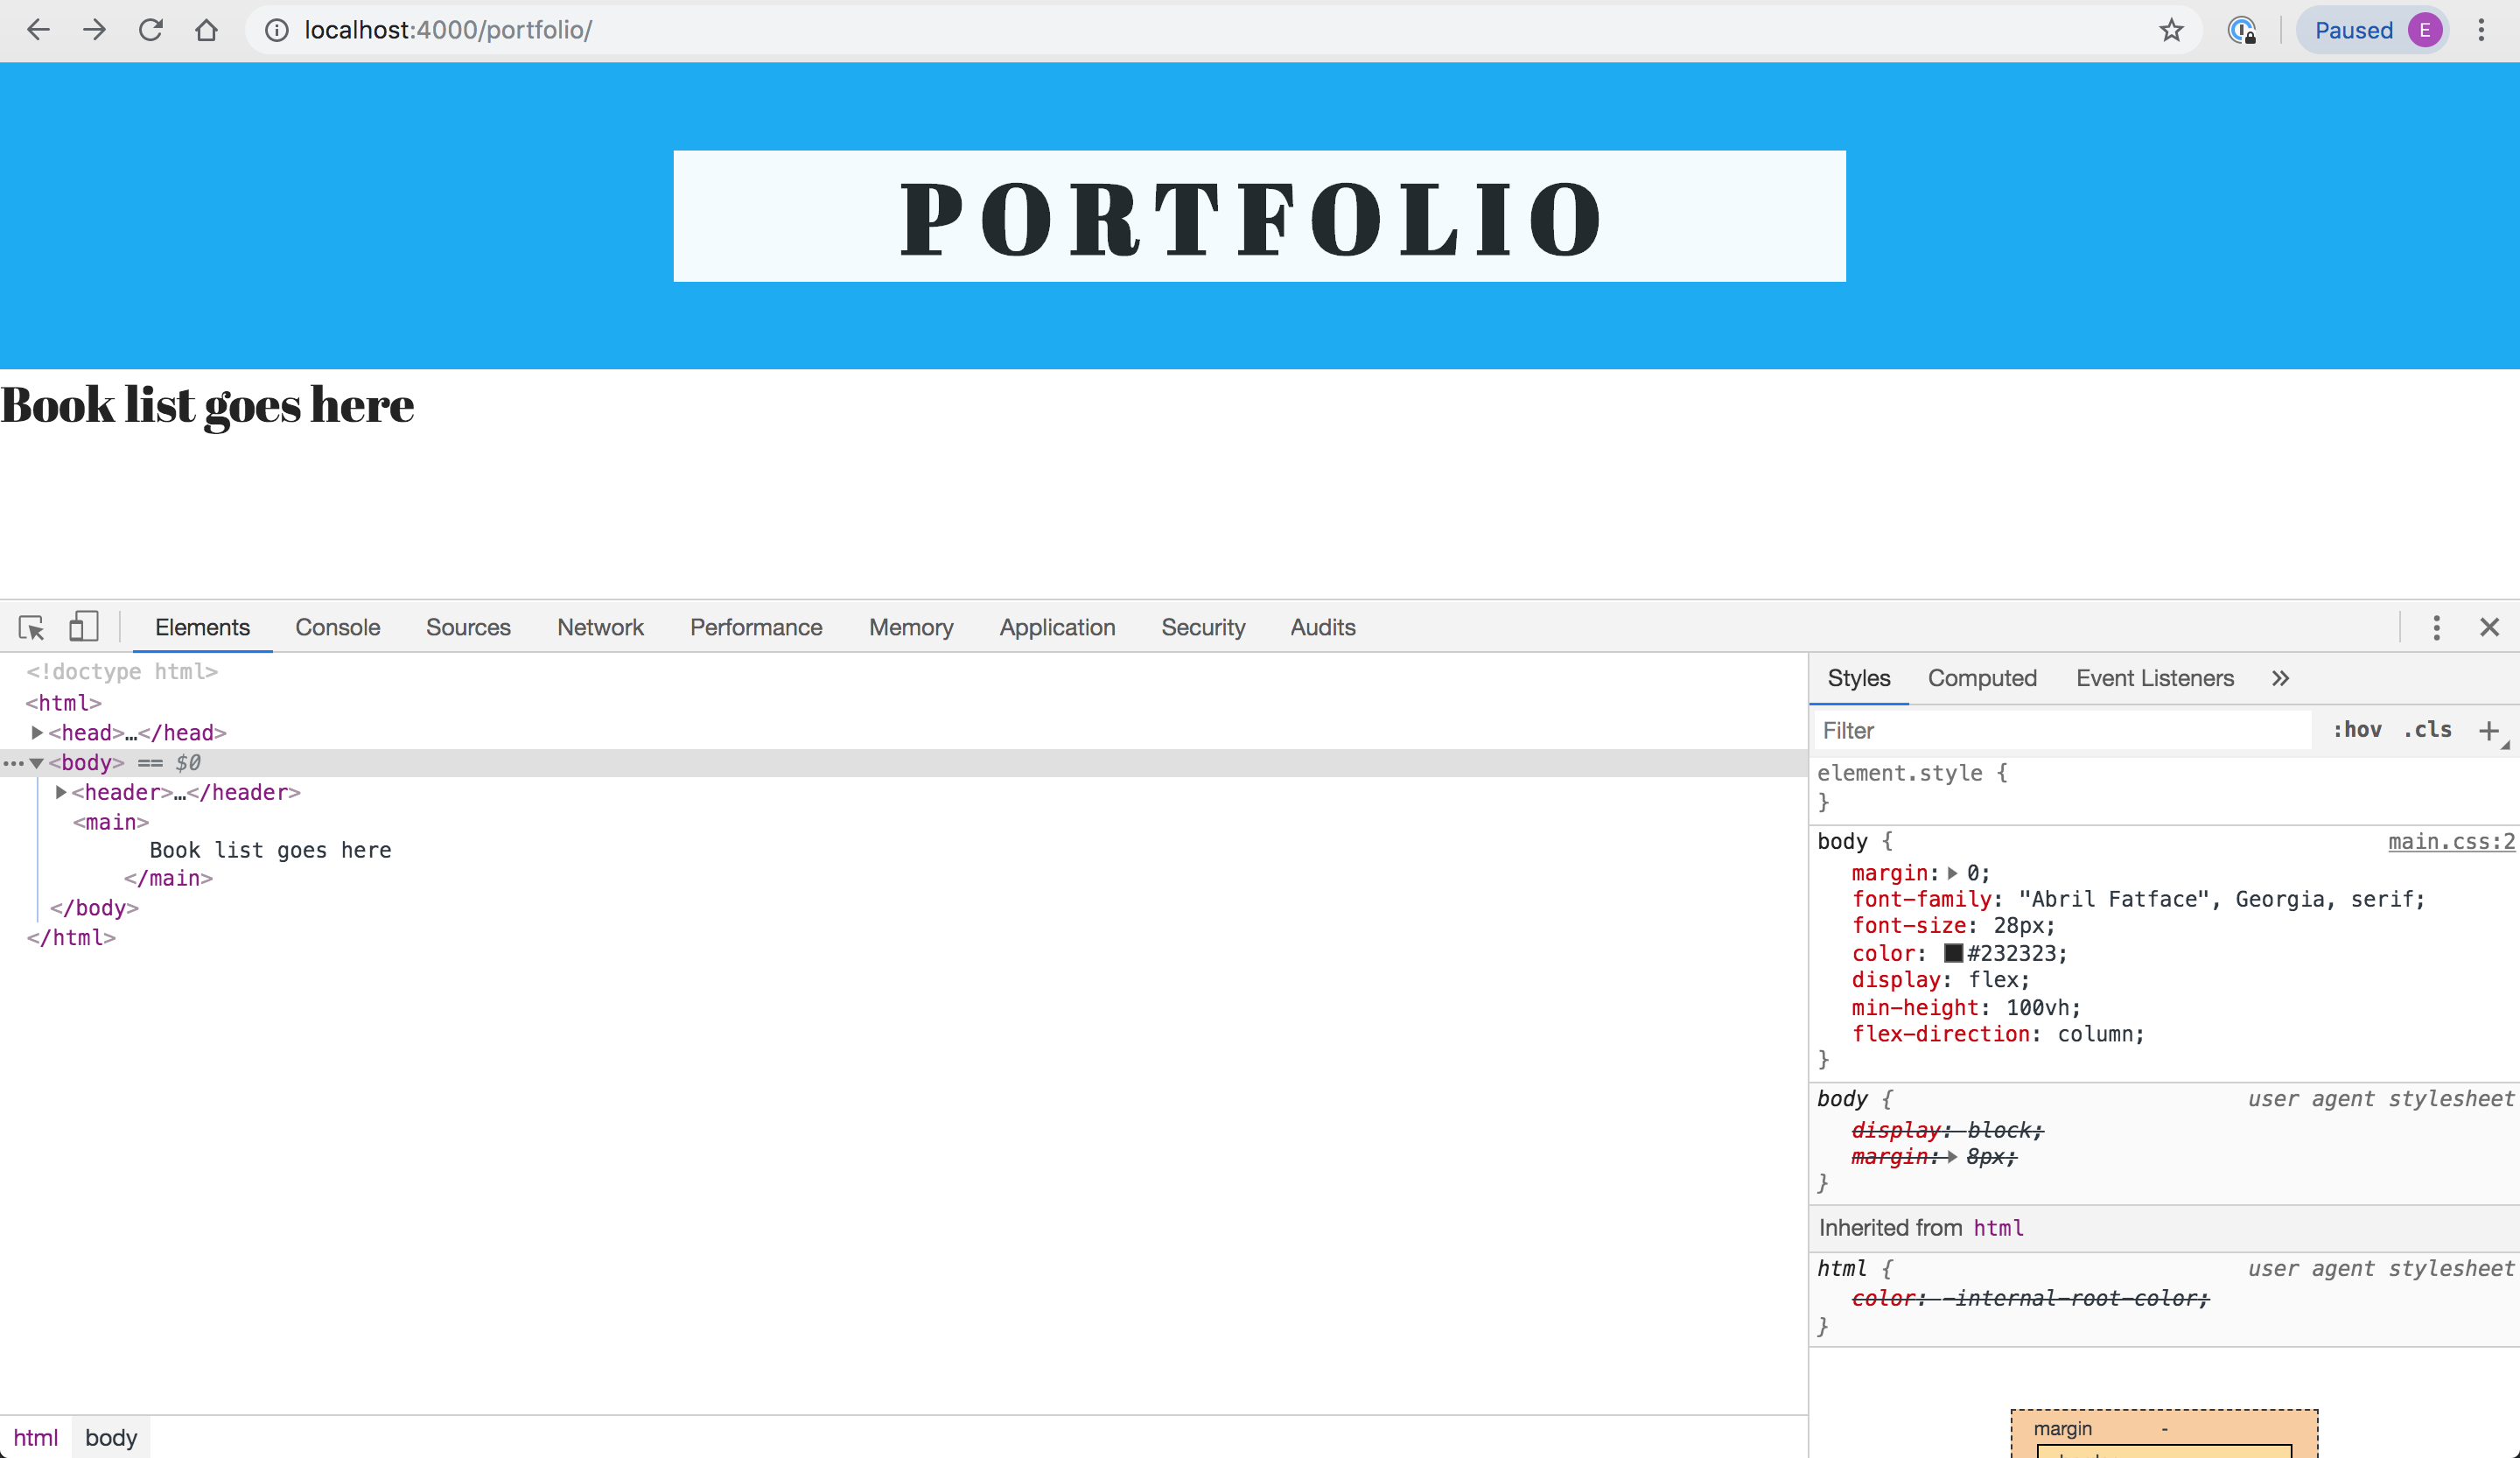Open main.css:2 source link
2520x1458 pixels.
click(x=2450, y=841)
